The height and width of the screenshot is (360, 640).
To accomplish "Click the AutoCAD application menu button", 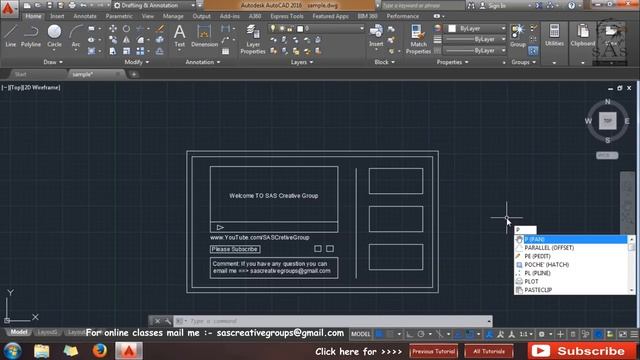I will point(9,9).
